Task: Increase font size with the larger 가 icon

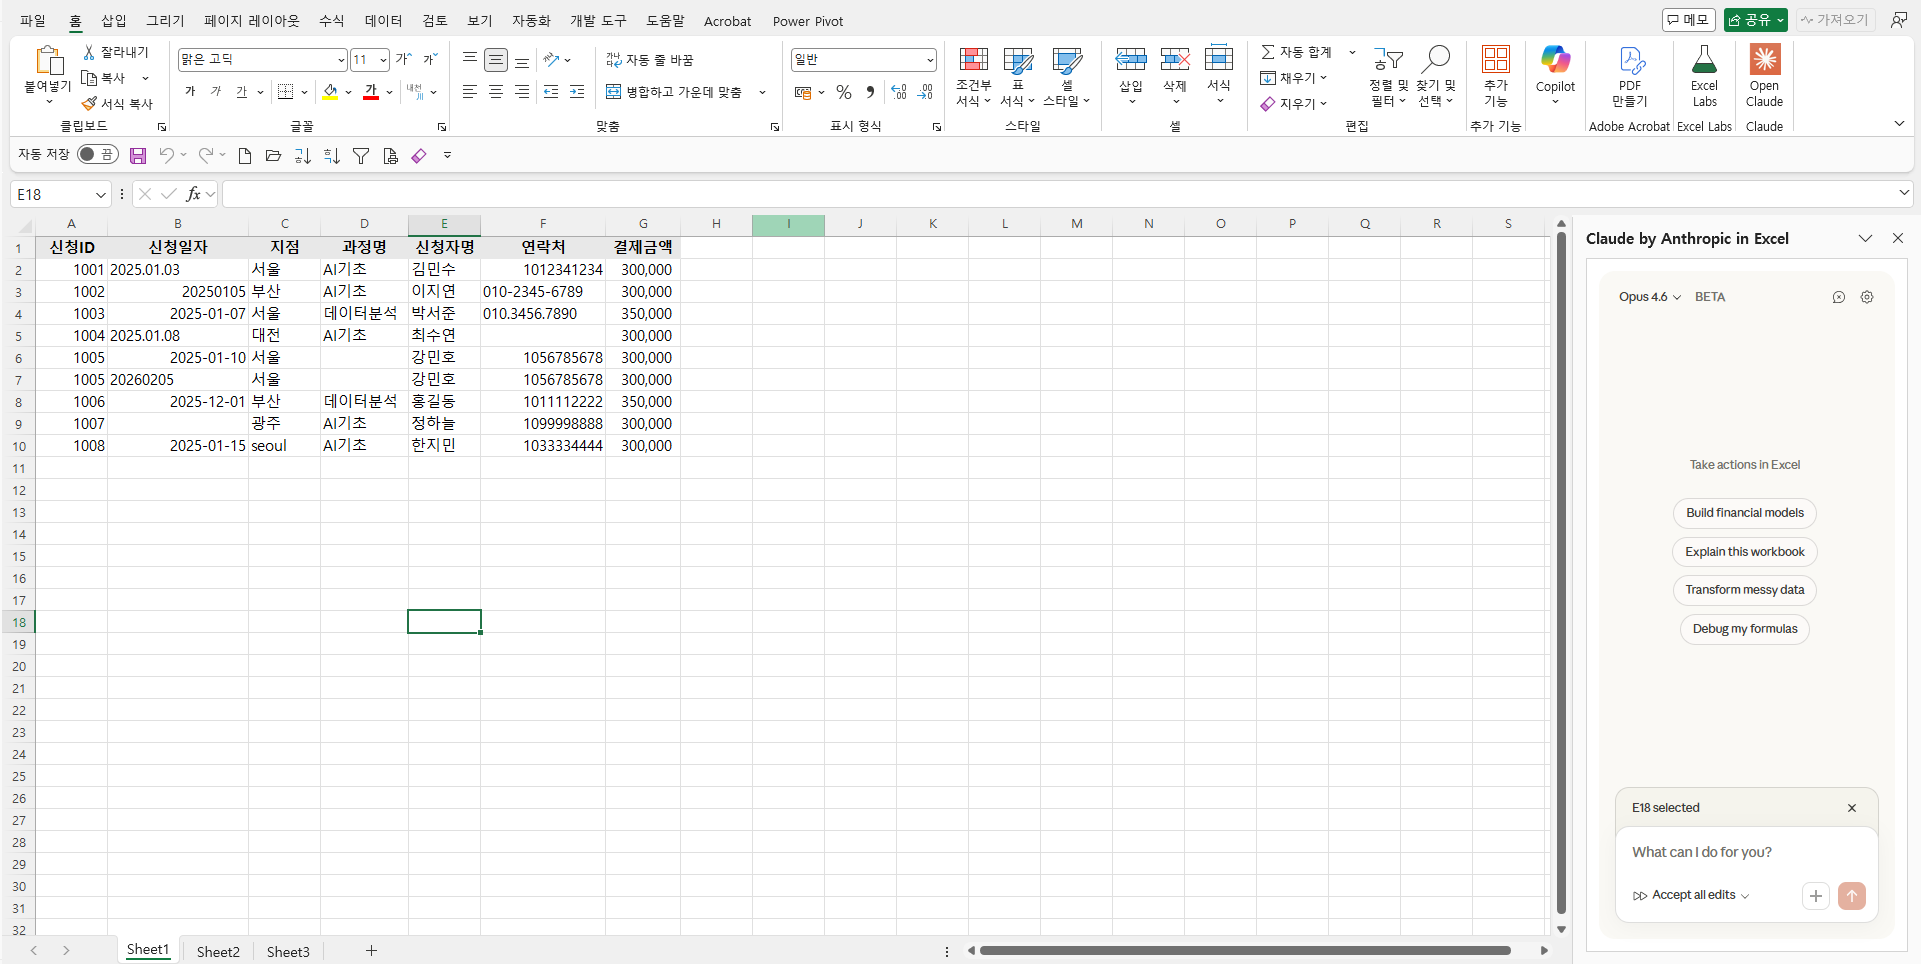Action: click(404, 60)
